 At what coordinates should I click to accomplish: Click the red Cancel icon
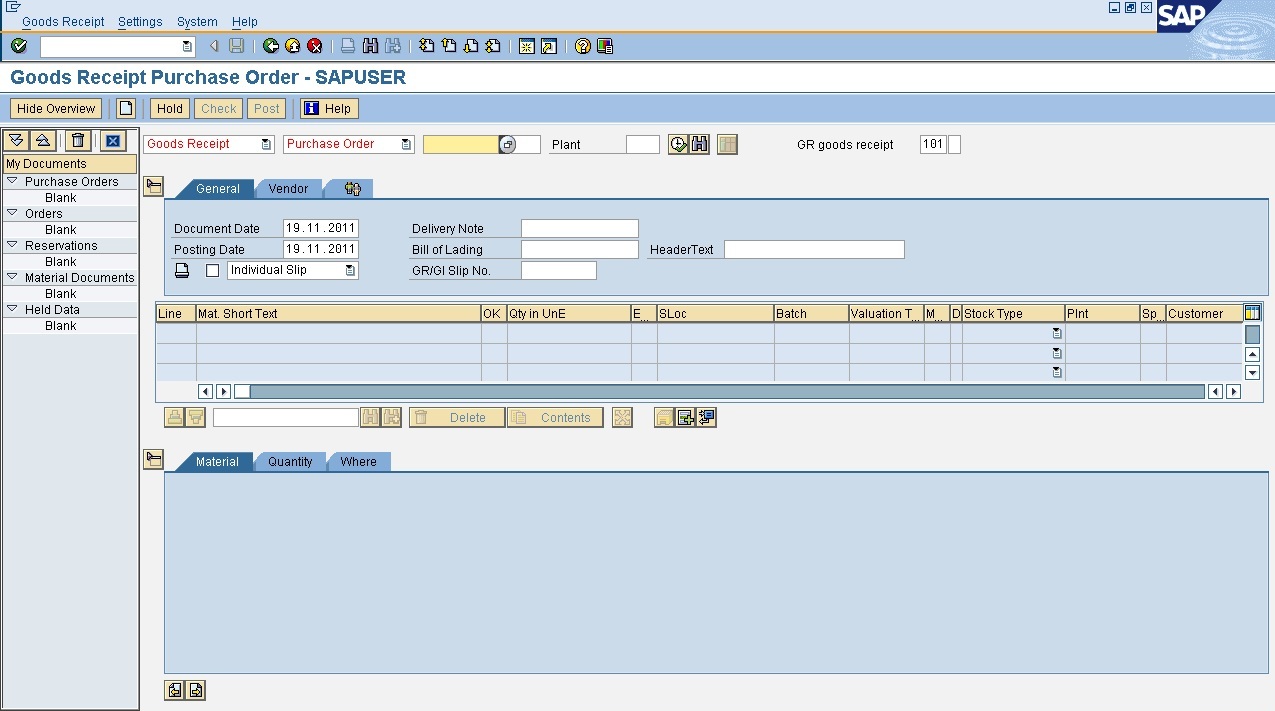[315, 46]
